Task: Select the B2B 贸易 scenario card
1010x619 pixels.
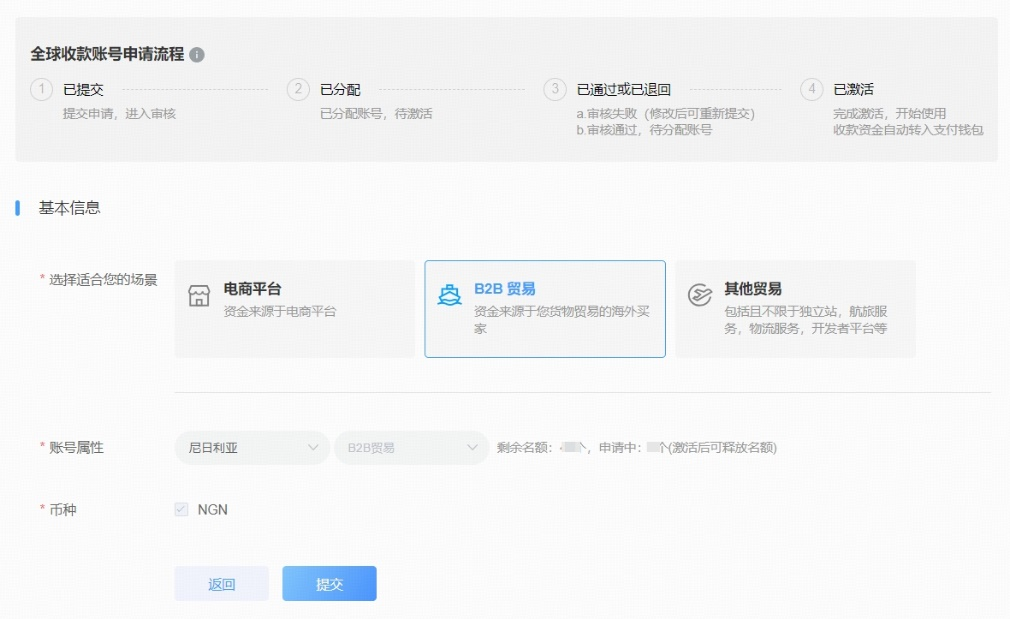Action: click(545, 309)
